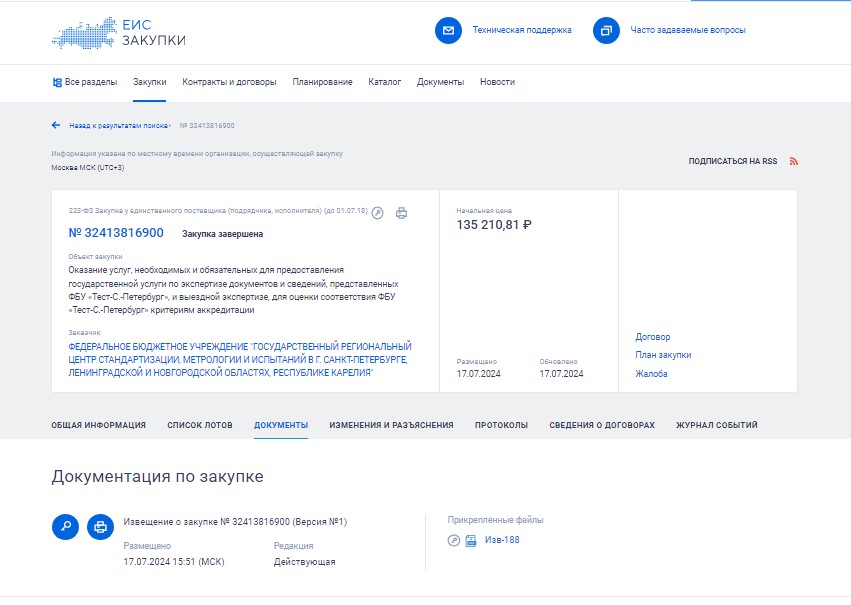Open the print icon next to the purchase header
851x605 pixels.
tap(402, 211)
